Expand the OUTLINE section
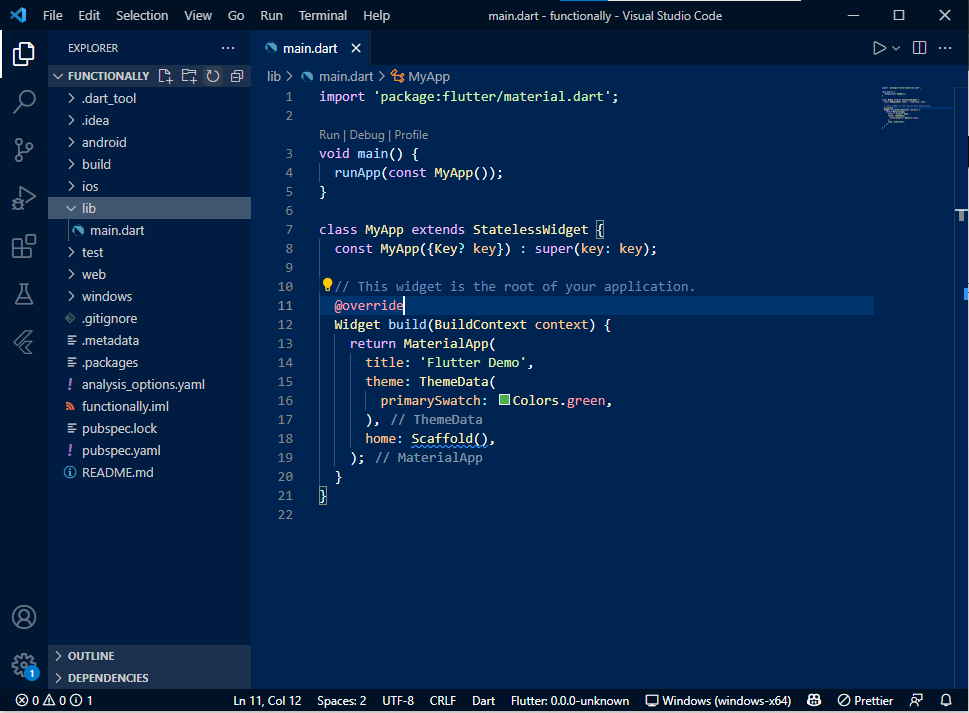Screen dimensions: 969x713 coord(90,656)
